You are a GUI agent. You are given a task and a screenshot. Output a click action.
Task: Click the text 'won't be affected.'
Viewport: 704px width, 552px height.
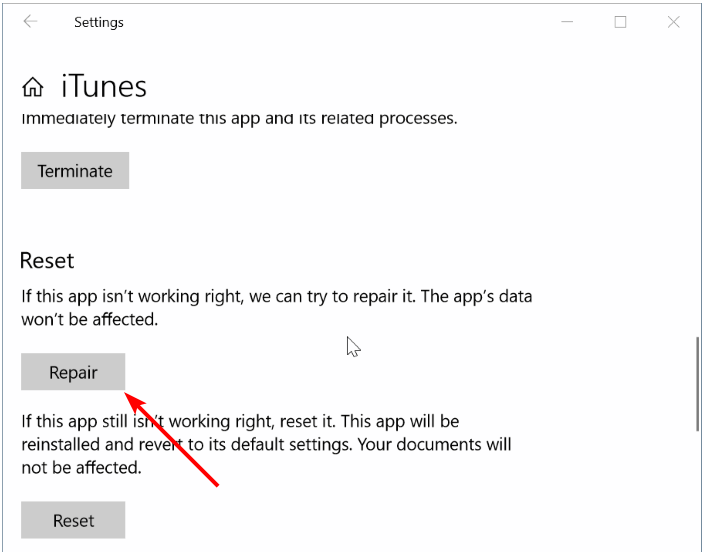pos(90,319)
